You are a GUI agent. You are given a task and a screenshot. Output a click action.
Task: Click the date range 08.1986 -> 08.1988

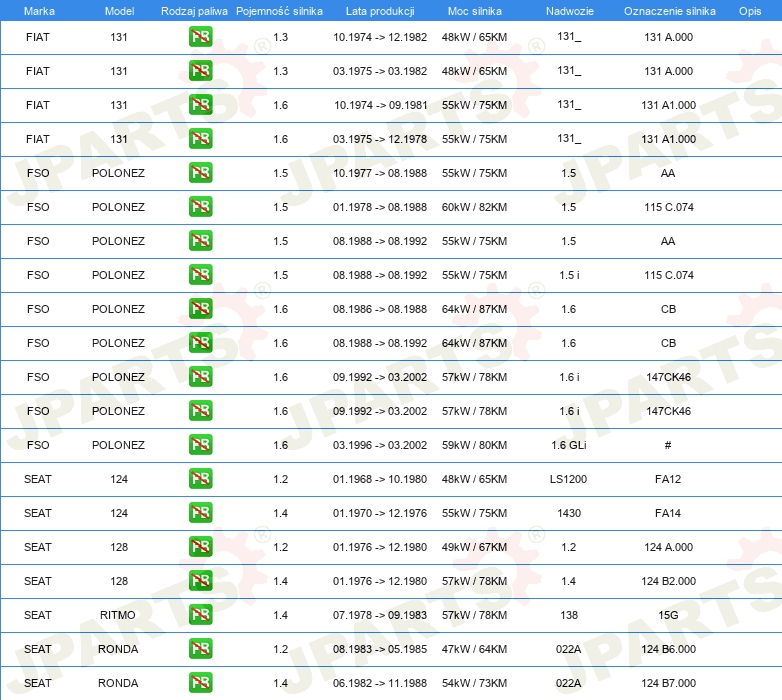[380, 309]
